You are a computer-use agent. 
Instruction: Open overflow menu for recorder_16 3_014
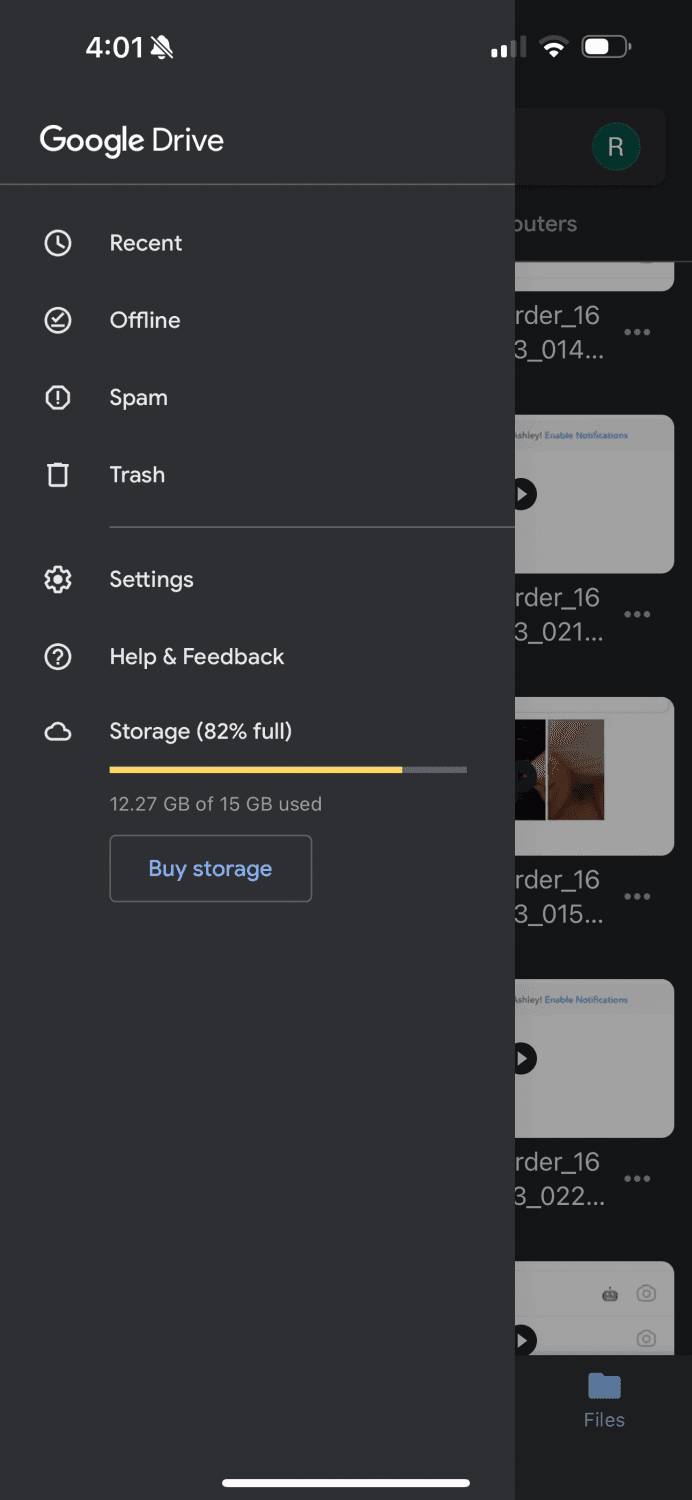pos(637,331)
